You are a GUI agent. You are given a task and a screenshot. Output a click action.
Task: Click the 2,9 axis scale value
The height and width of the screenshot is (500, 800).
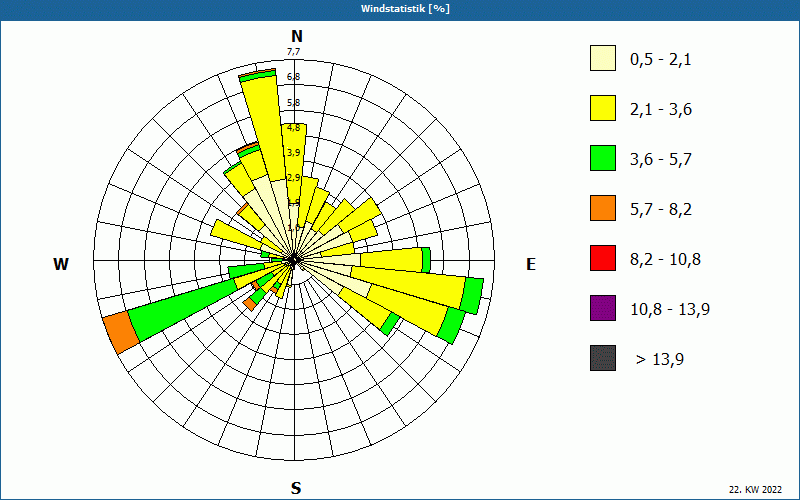[293, 178]
